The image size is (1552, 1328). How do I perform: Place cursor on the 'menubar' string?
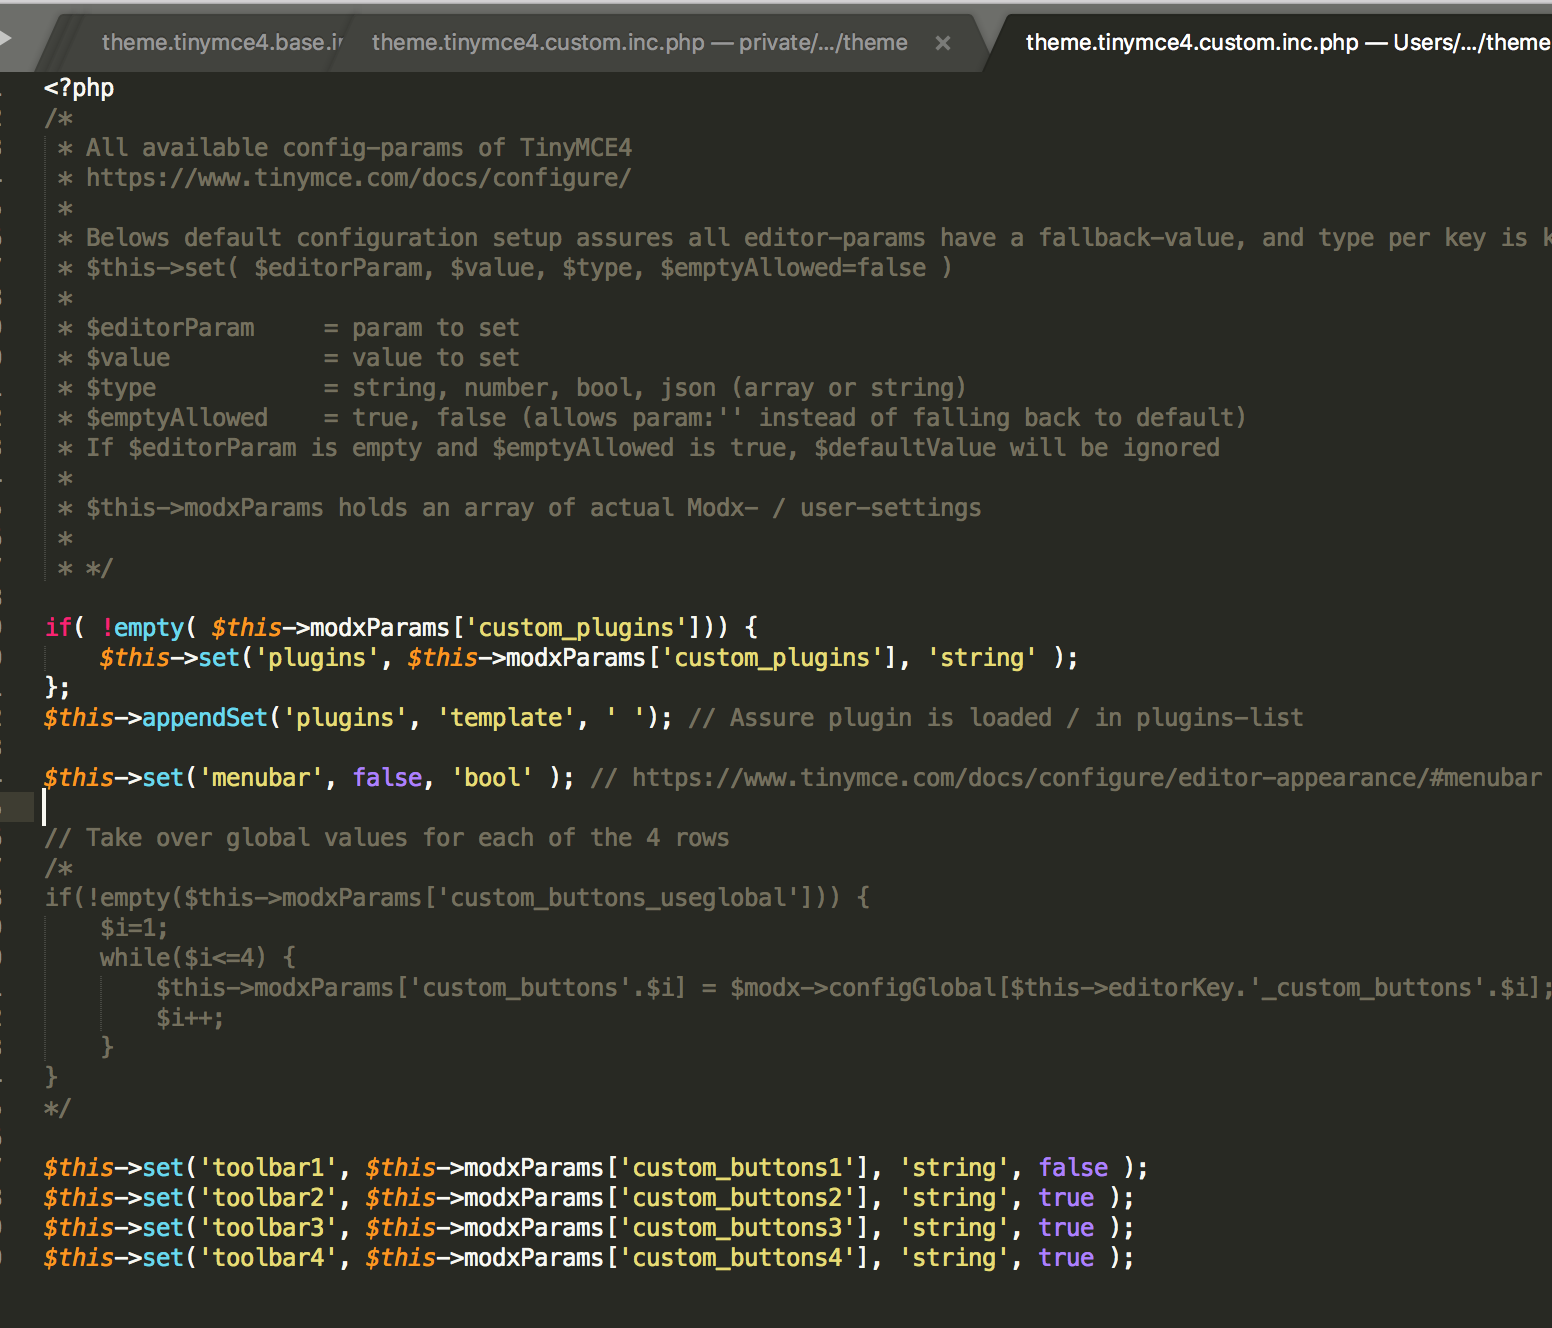(x=262, y=777)
